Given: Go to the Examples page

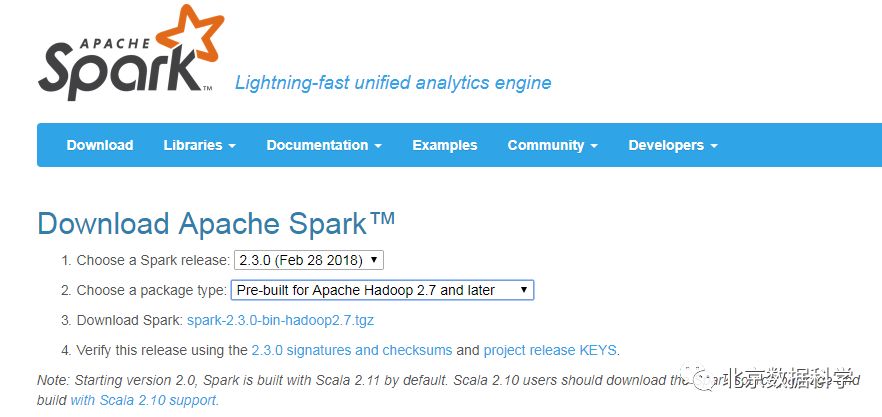Looking at the screenshot, I should [x=445, y=145].
